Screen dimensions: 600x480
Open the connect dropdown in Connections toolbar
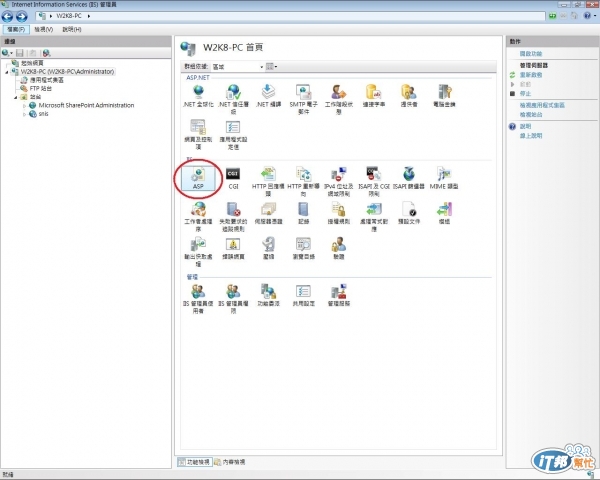tap(7, 53)
